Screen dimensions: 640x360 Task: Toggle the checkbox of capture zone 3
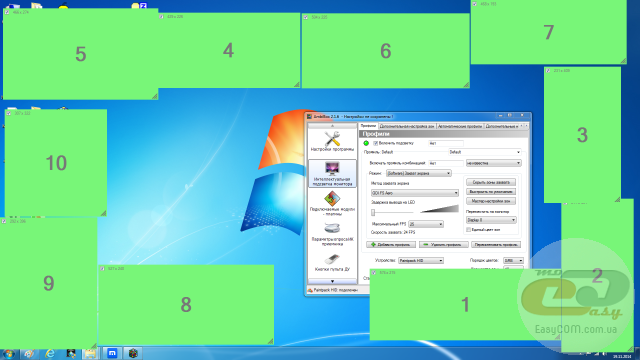pyautogui.click(x=548, y=71)
